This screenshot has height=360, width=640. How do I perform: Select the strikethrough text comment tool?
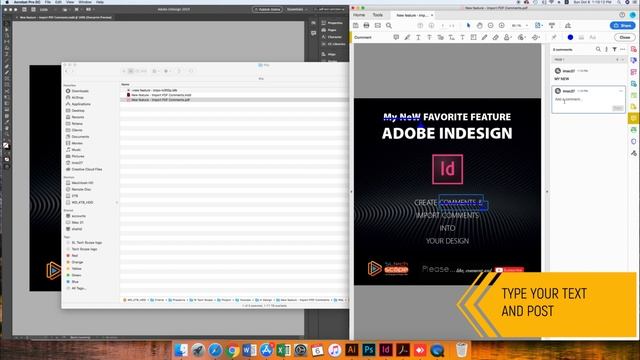pyautogui.click(x=429, y=37)
